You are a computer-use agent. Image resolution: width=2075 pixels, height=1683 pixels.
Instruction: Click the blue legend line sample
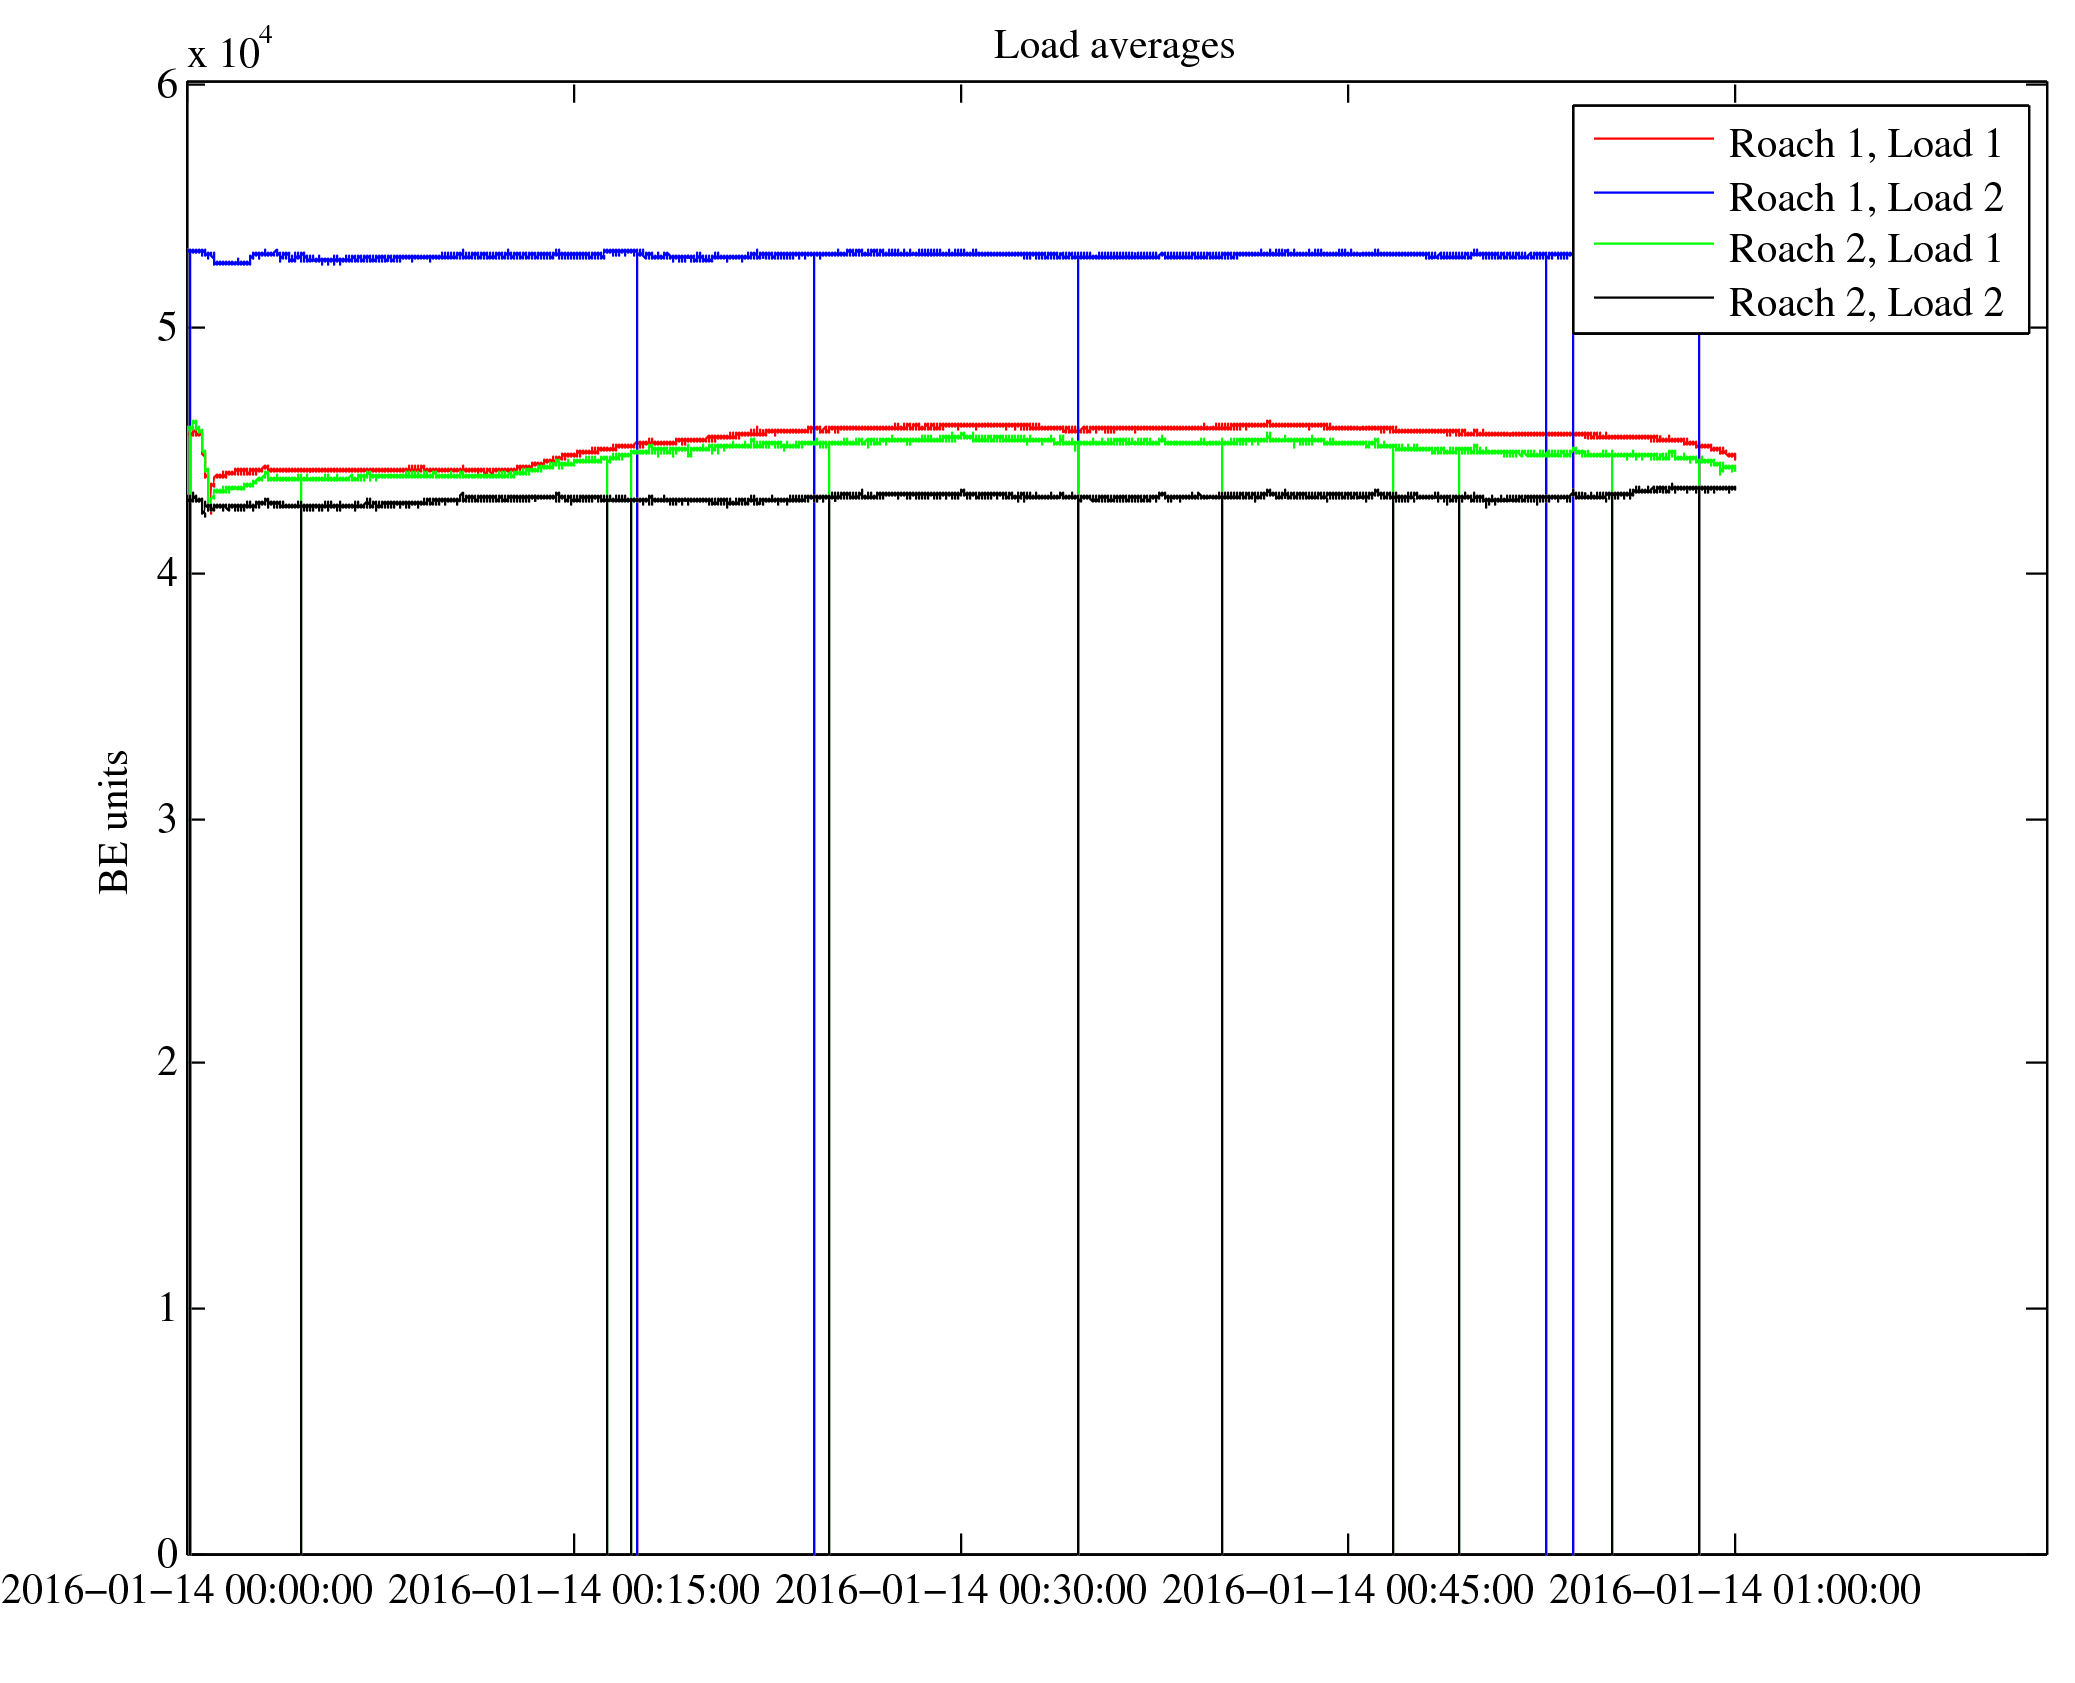click(1653, 192)
